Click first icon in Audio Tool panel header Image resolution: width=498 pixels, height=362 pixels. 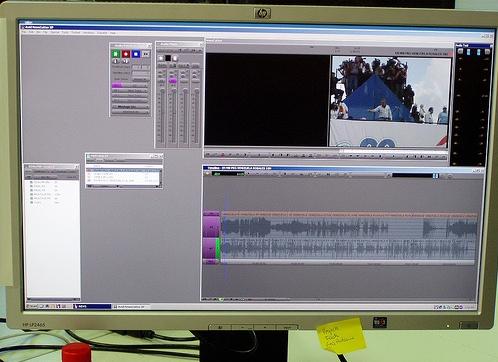click(460, 52)
